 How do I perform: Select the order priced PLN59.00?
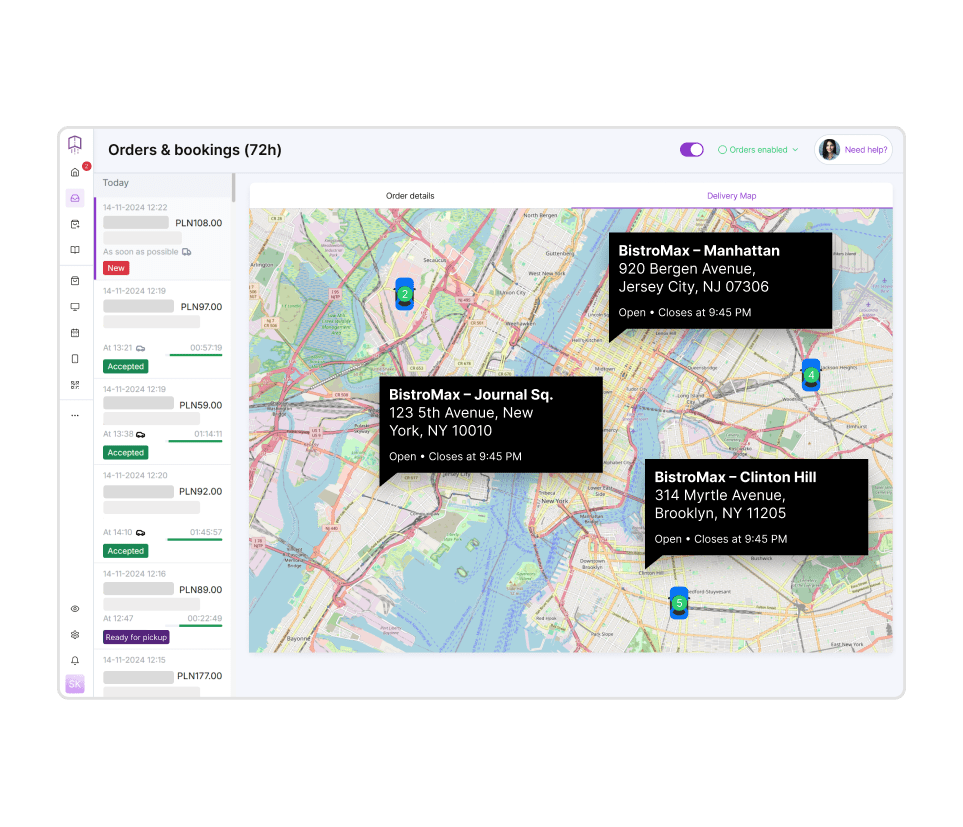(163, 422)
